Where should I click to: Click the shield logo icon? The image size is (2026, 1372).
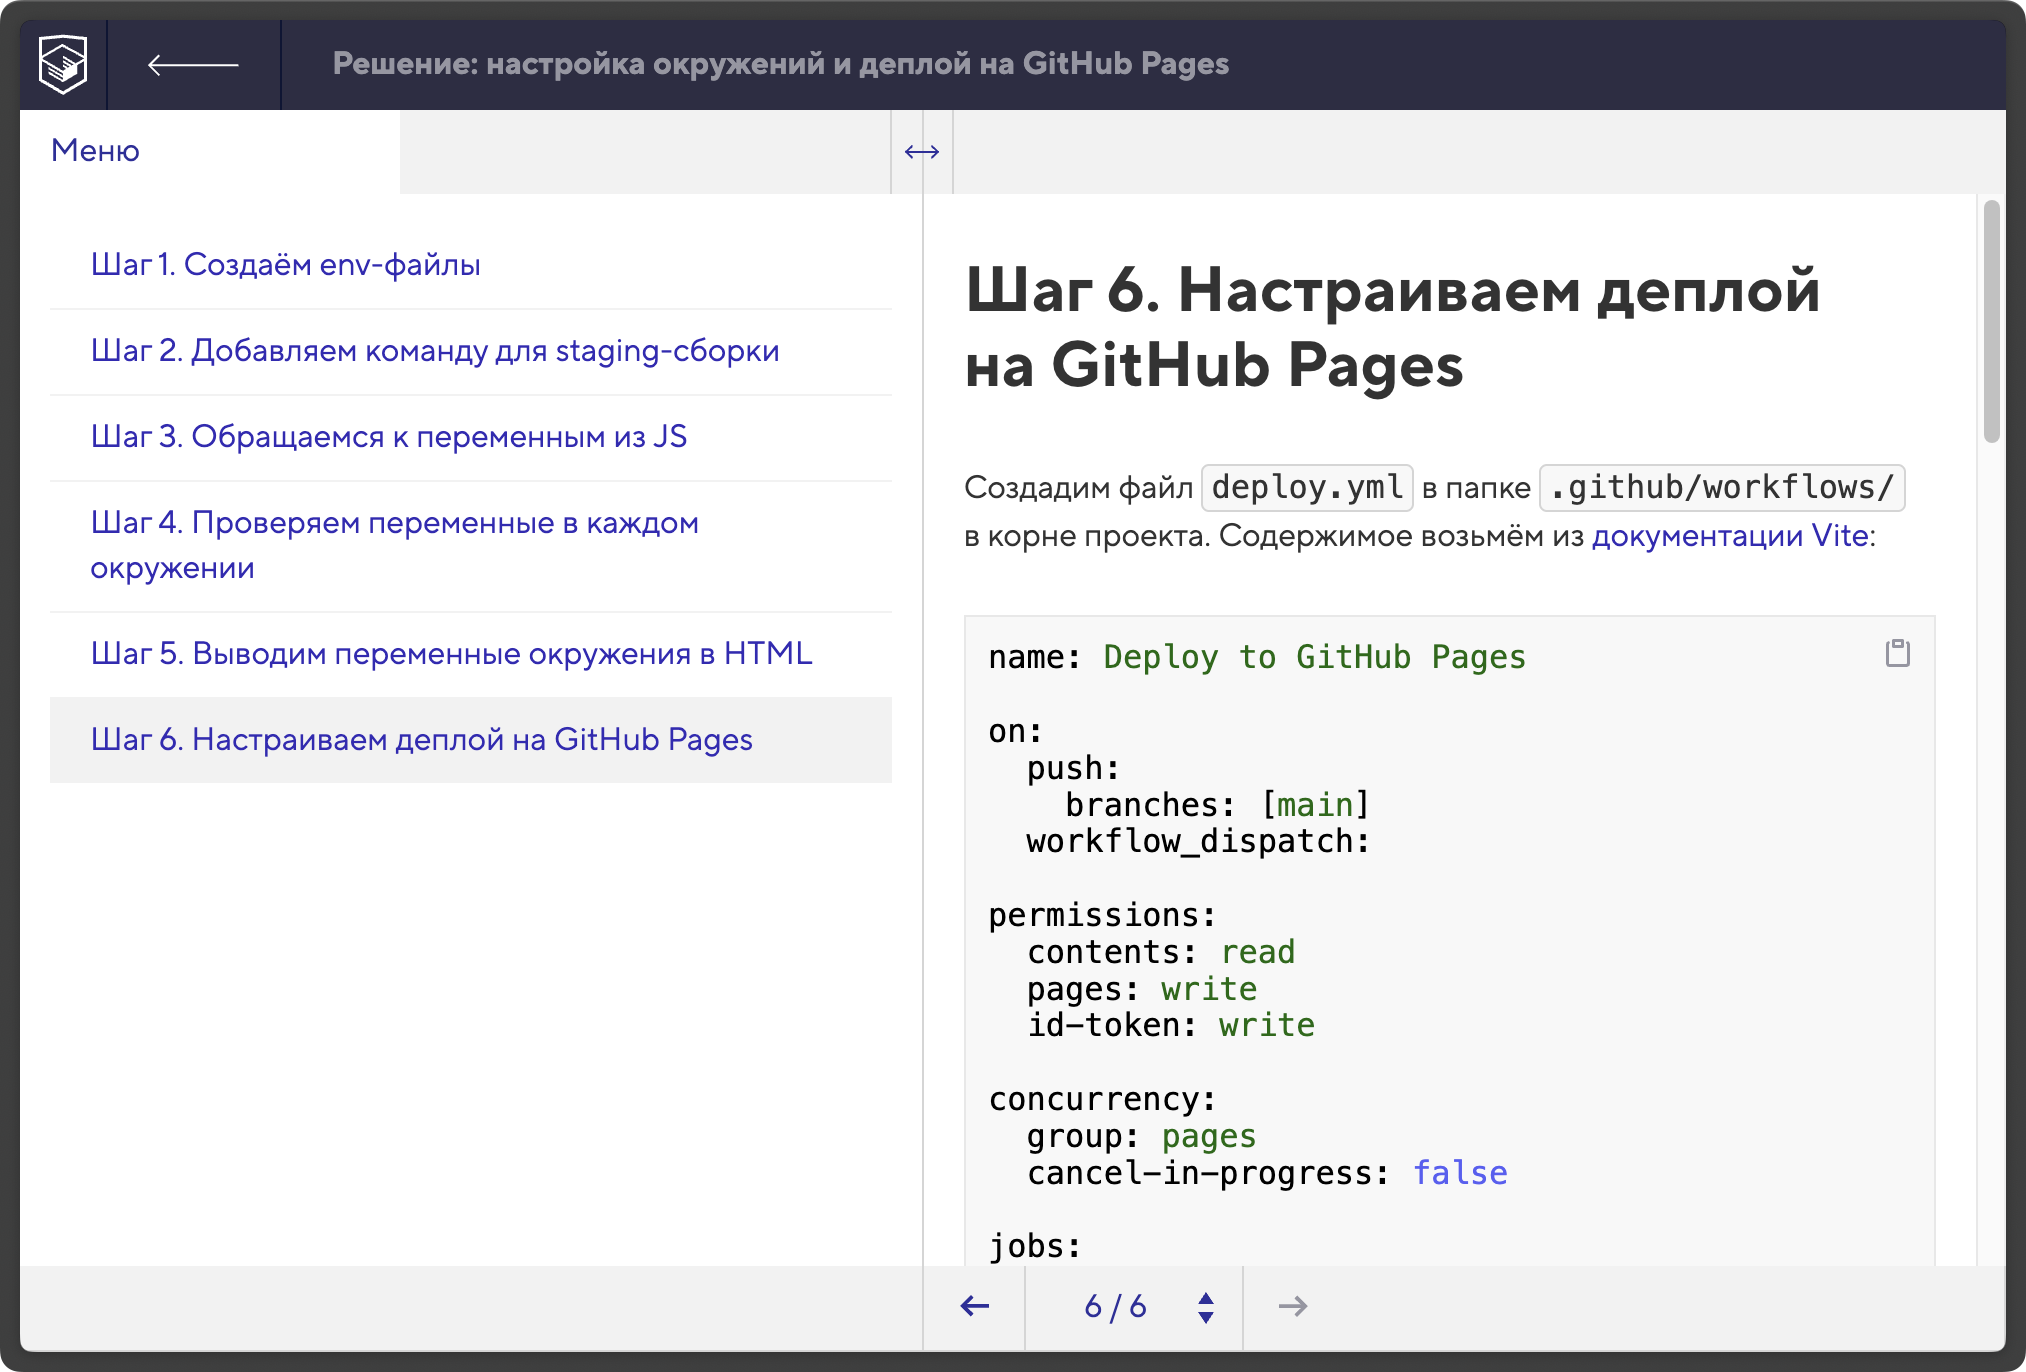63,64
